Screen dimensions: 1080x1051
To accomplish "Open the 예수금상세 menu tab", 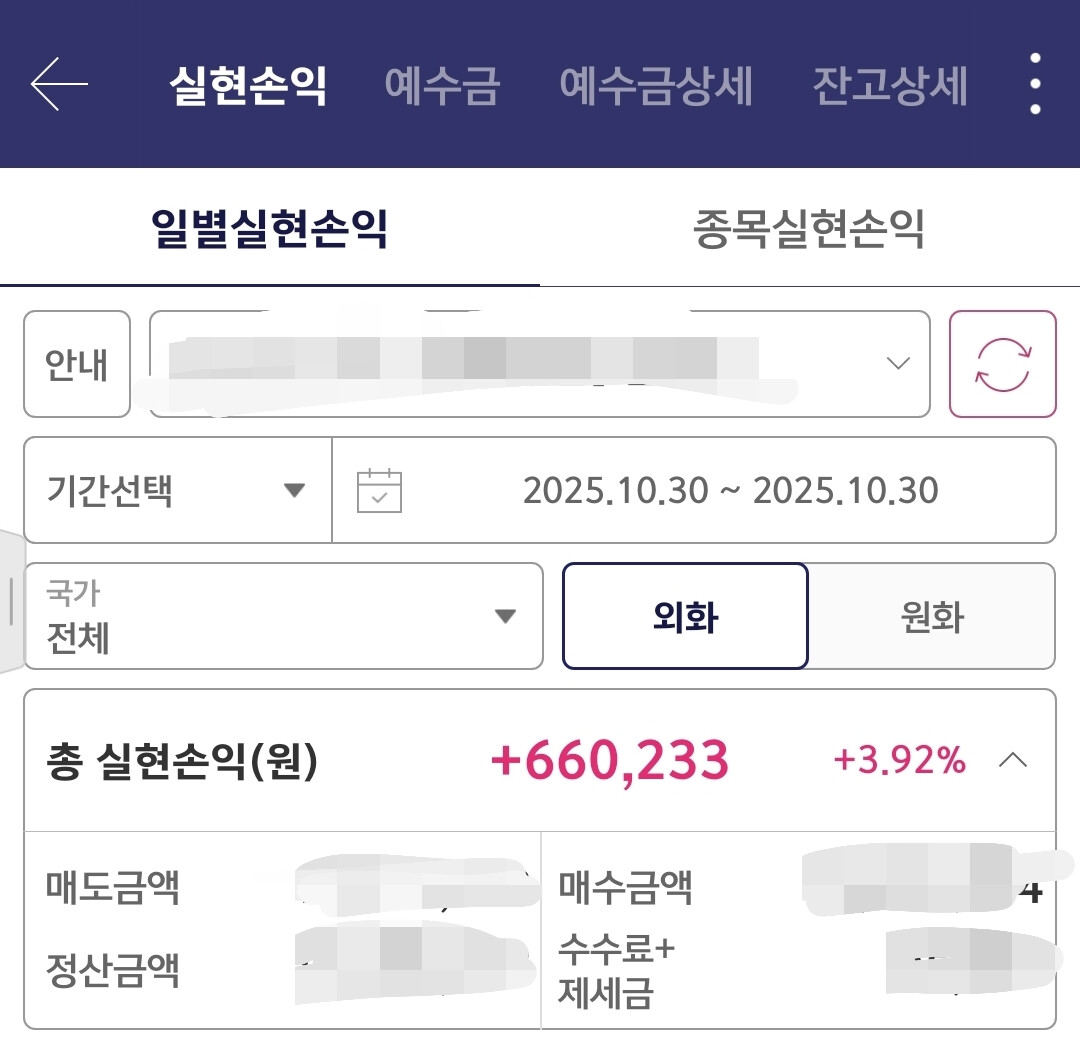I will [655, 86].
